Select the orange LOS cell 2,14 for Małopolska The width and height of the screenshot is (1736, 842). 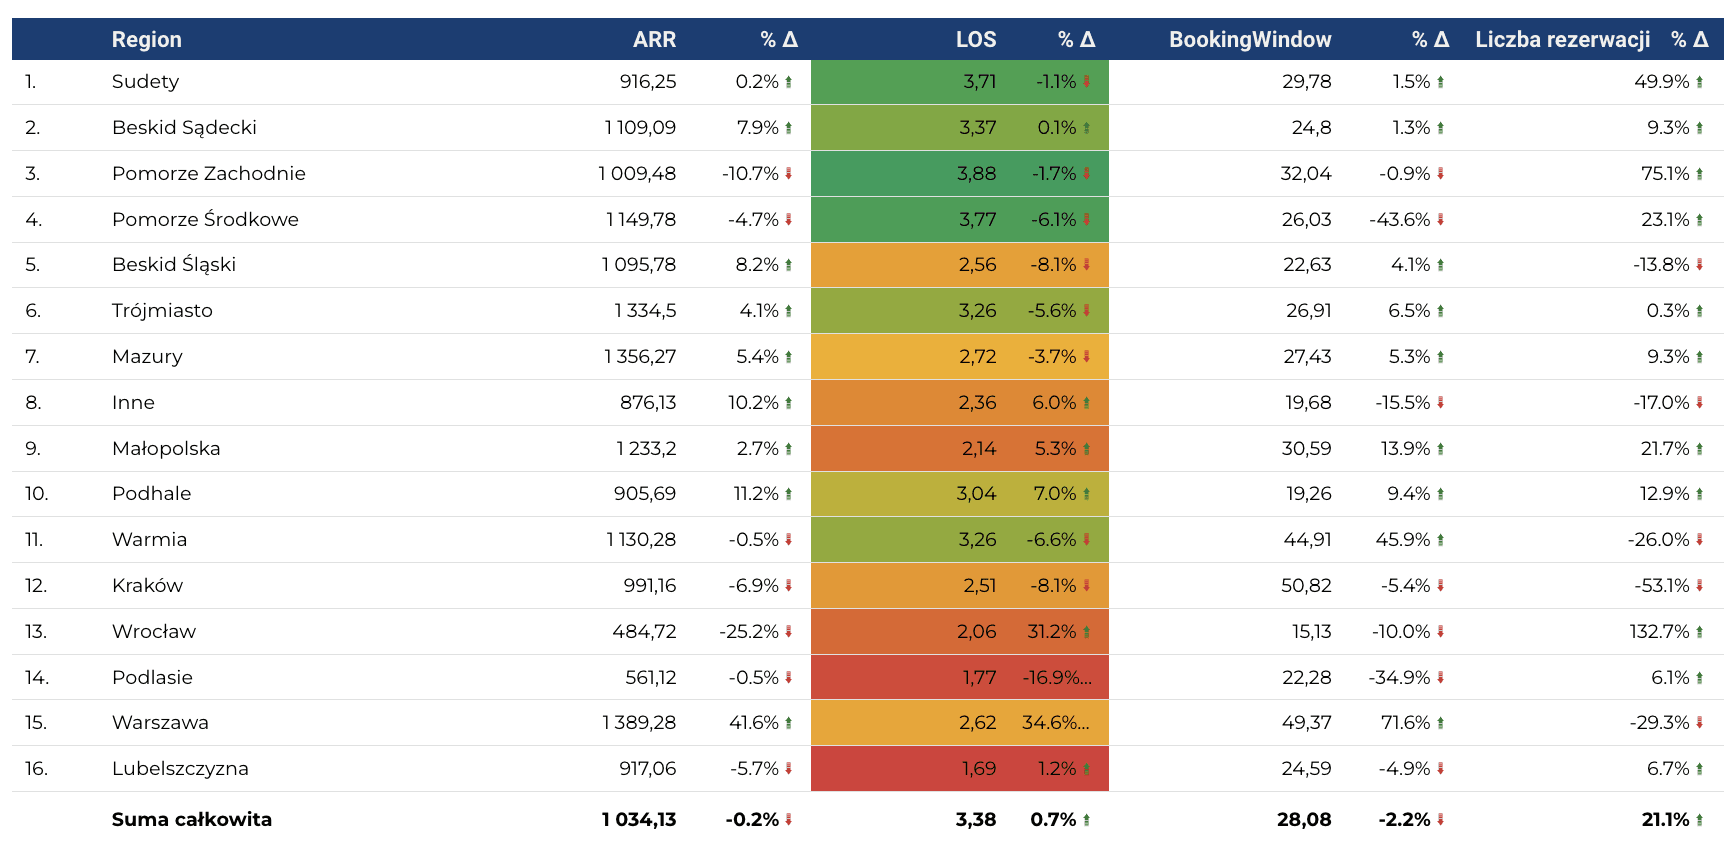point(979,449)
